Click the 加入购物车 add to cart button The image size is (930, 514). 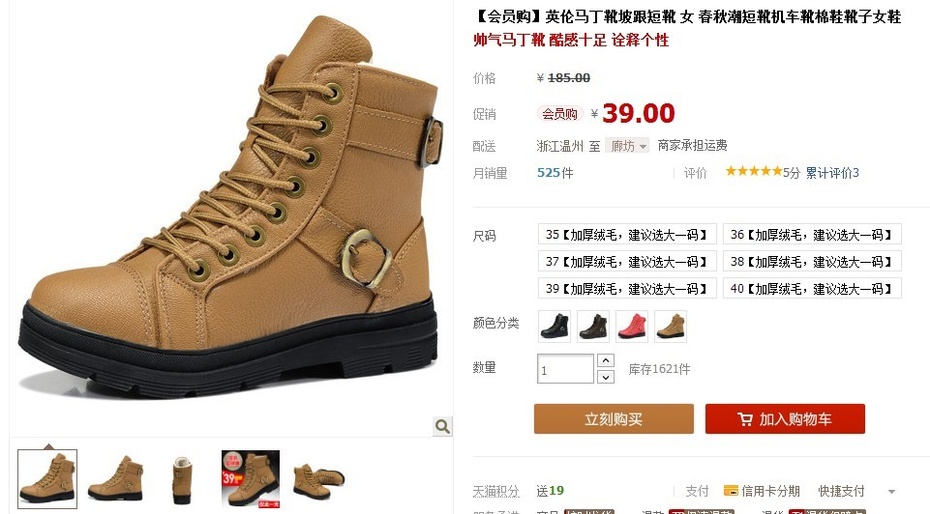coord(785,419)
